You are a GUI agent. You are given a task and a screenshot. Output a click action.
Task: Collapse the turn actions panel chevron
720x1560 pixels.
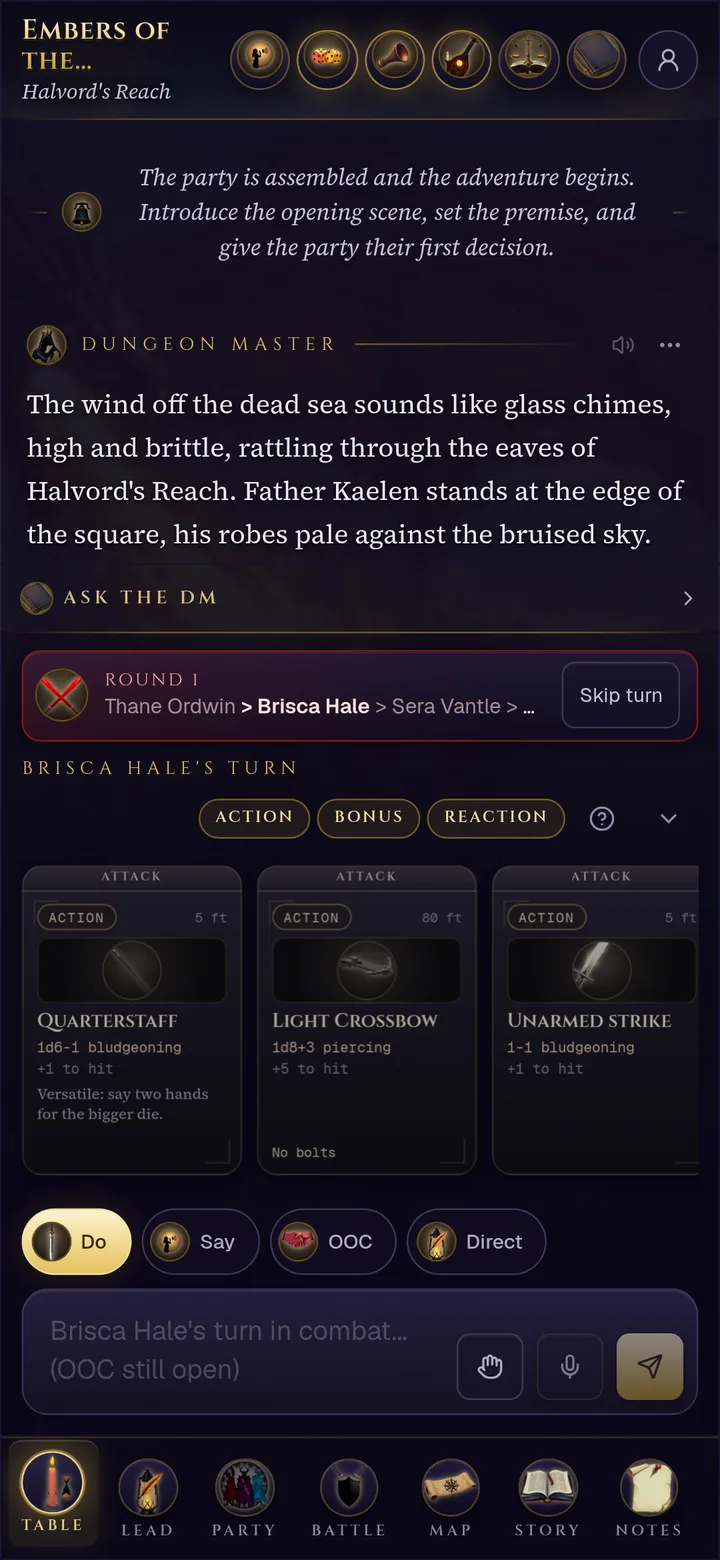pos(669,818)
